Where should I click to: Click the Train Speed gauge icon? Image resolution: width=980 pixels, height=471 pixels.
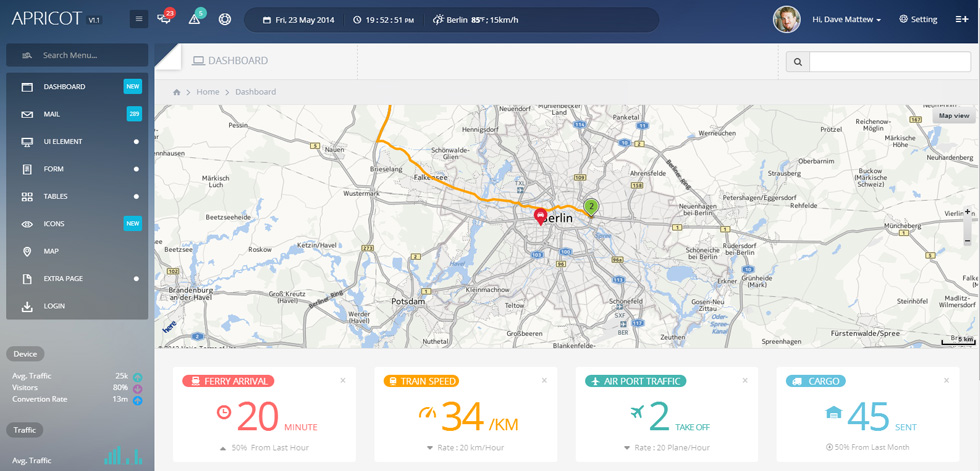(426, 412)
